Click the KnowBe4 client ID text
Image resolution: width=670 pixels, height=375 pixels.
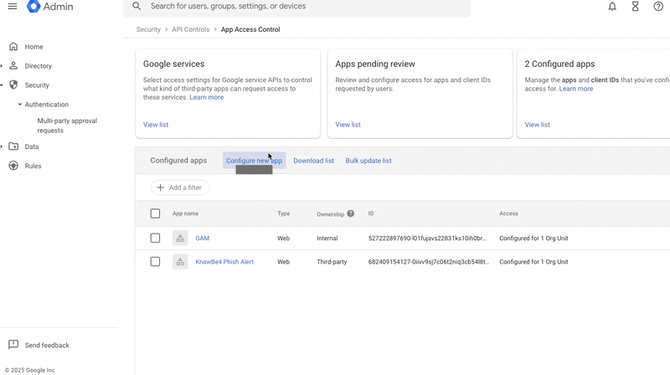(x=429, y=262)
